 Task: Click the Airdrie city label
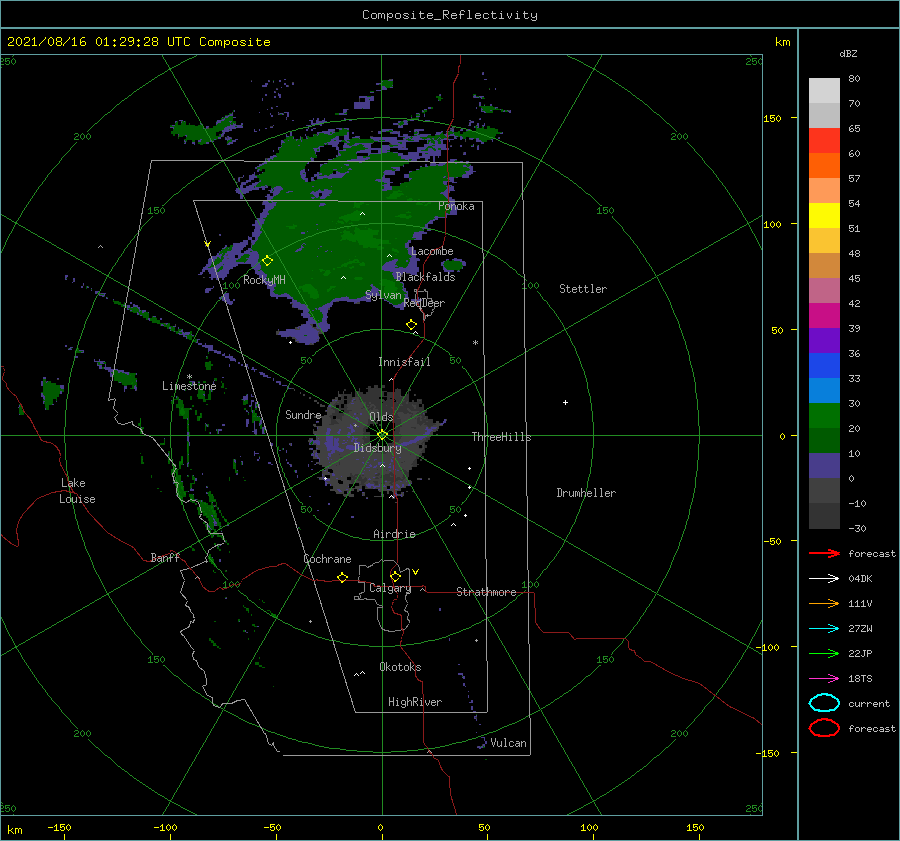coord(394,534)
